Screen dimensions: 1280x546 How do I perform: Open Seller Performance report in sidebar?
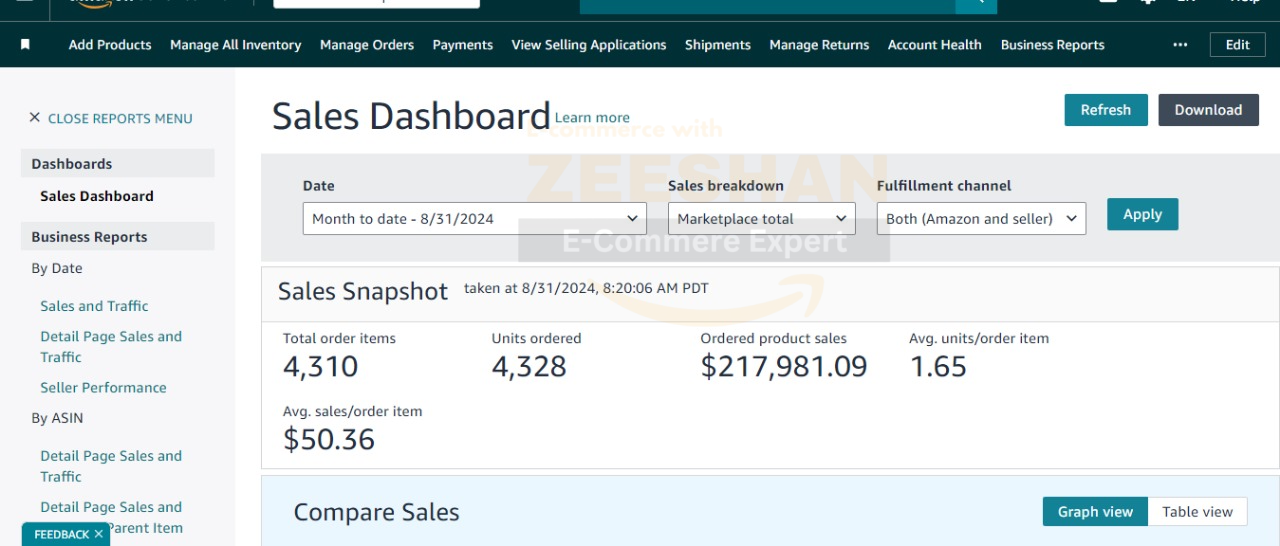103,387
